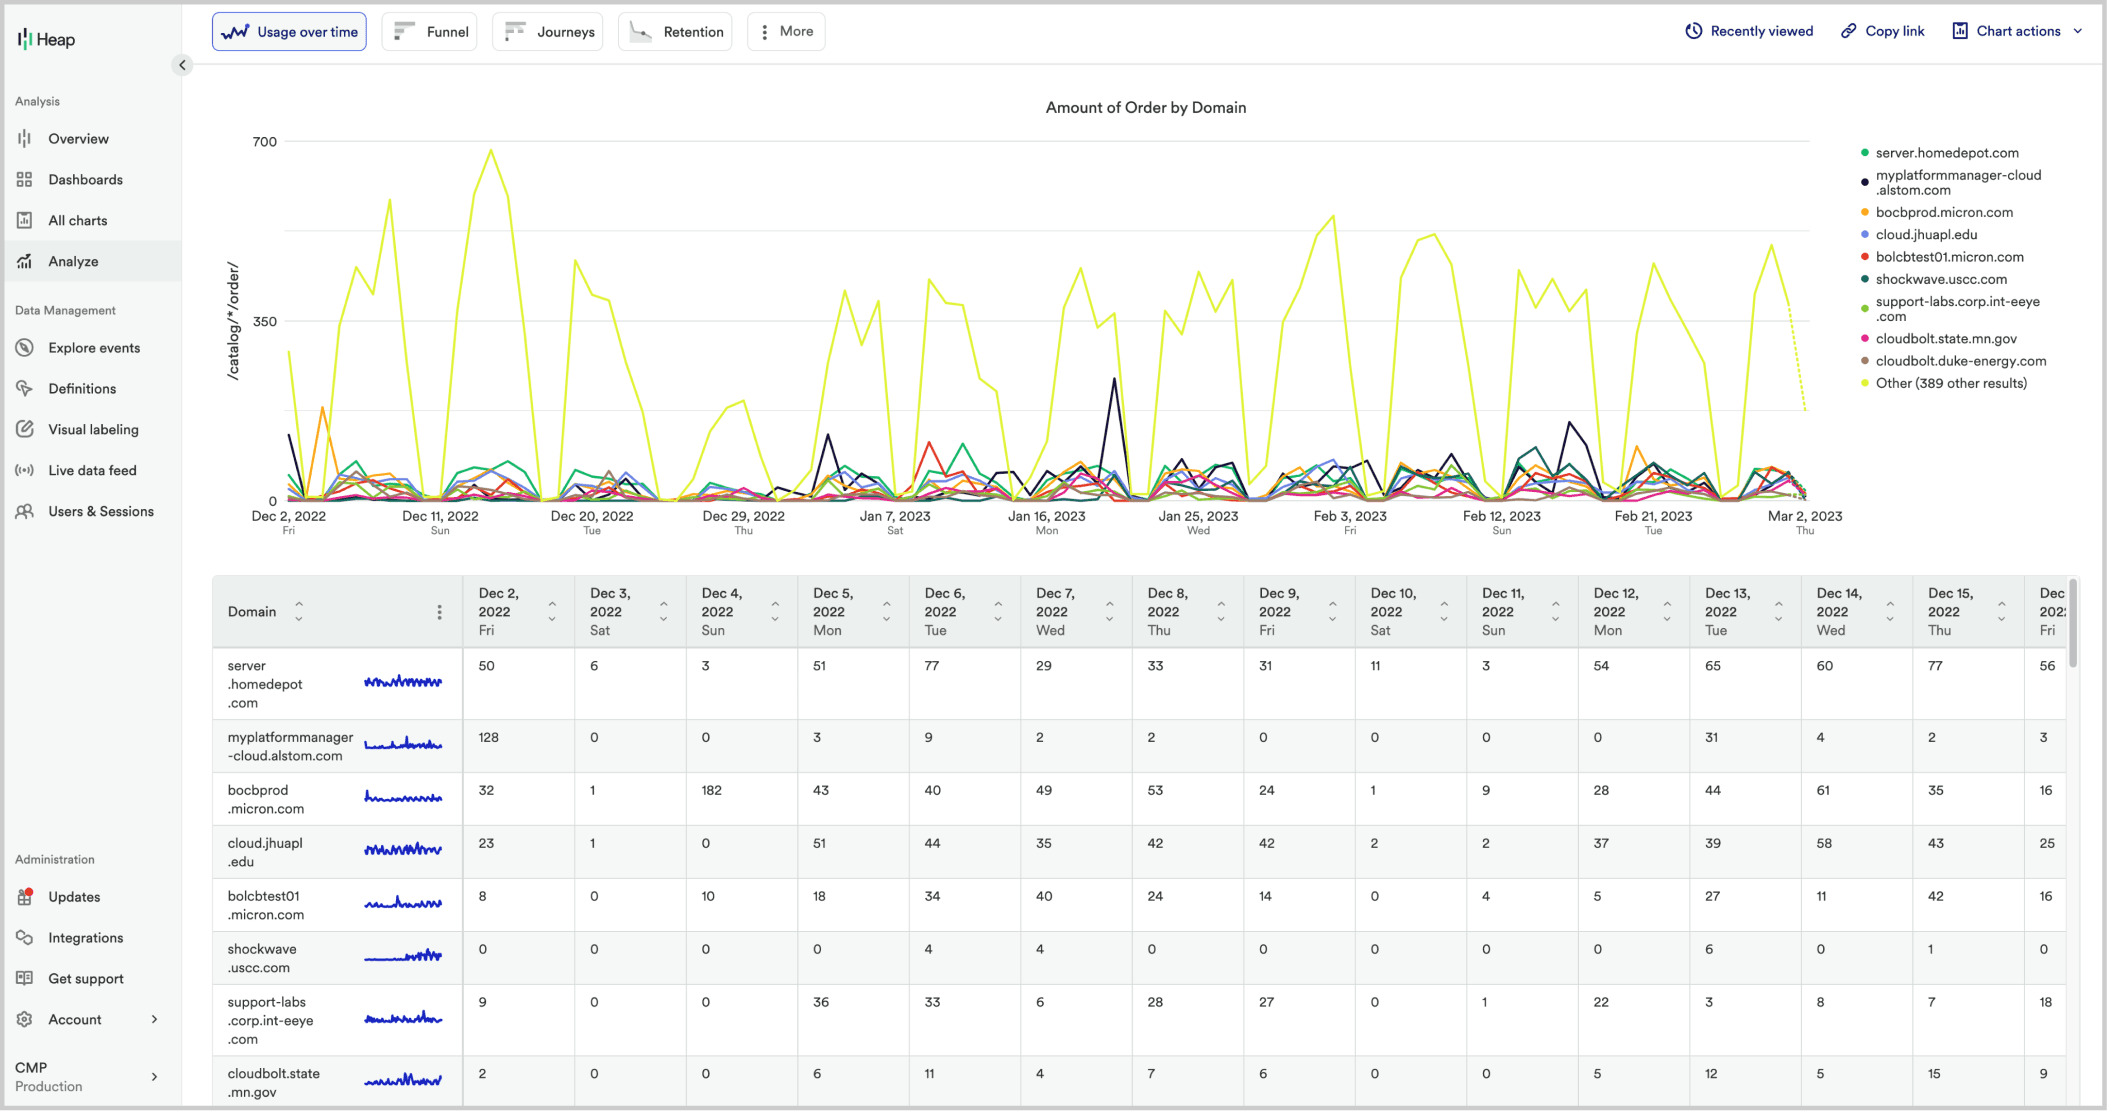This screenshot has width=2107, height=1111.
Task: Open Definitions in Data Management
Action: pos(80,388)
